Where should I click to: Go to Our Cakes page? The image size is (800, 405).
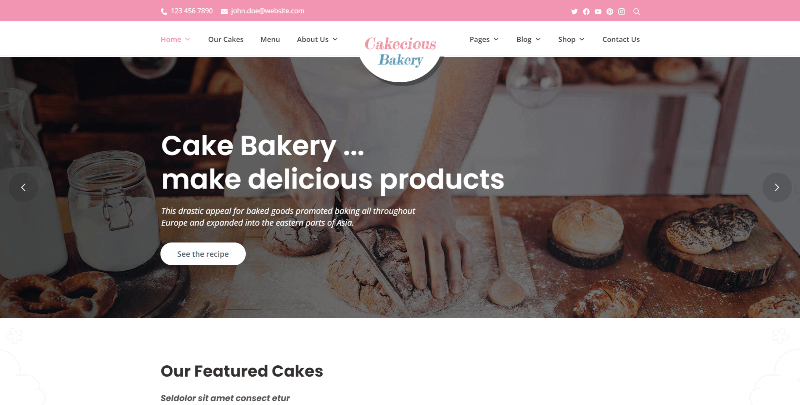tap(226, 39)
